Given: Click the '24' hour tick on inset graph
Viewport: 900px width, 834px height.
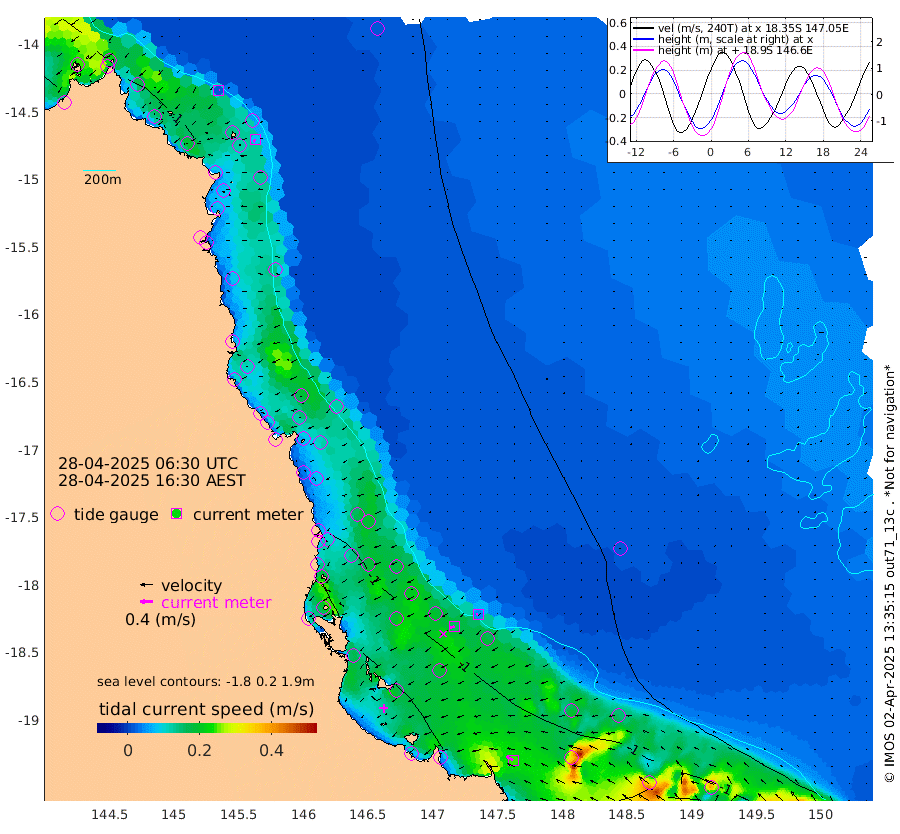Looking at the screenshot, I should [x=860, y=152].
